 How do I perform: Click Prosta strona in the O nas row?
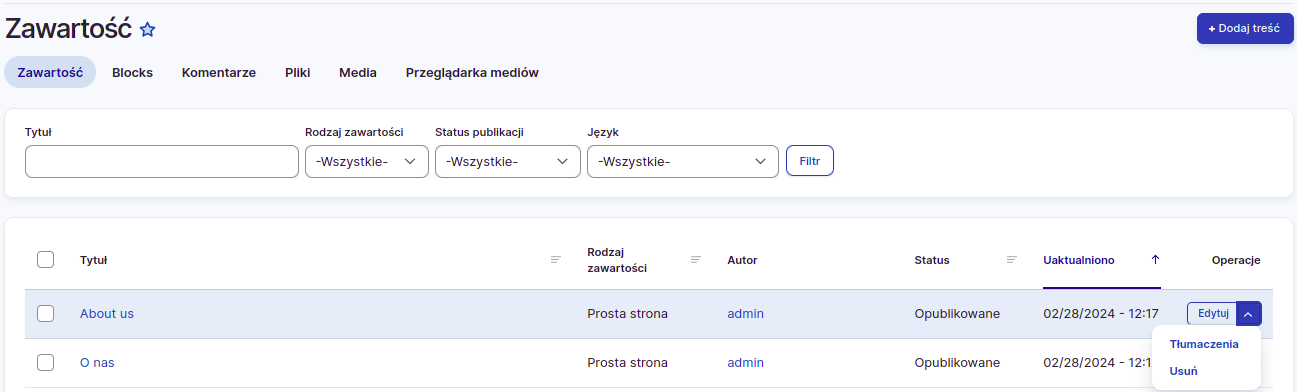click(x=627, y=362)
